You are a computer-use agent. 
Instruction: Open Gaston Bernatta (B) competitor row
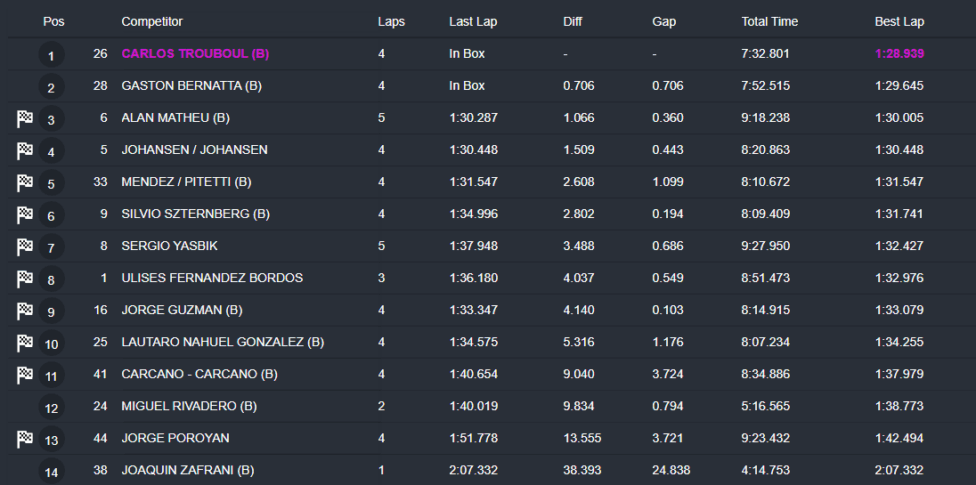[x=191, y=86]
